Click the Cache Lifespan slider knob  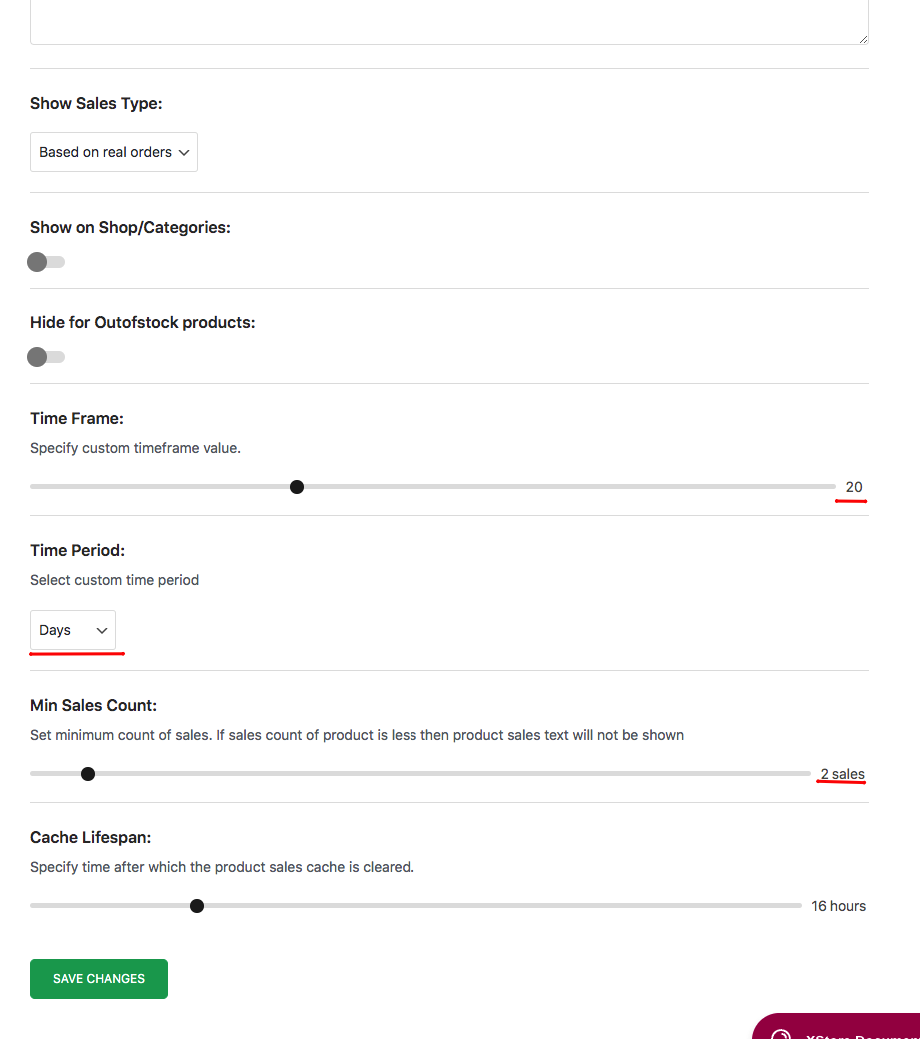(x=197, y=906)
